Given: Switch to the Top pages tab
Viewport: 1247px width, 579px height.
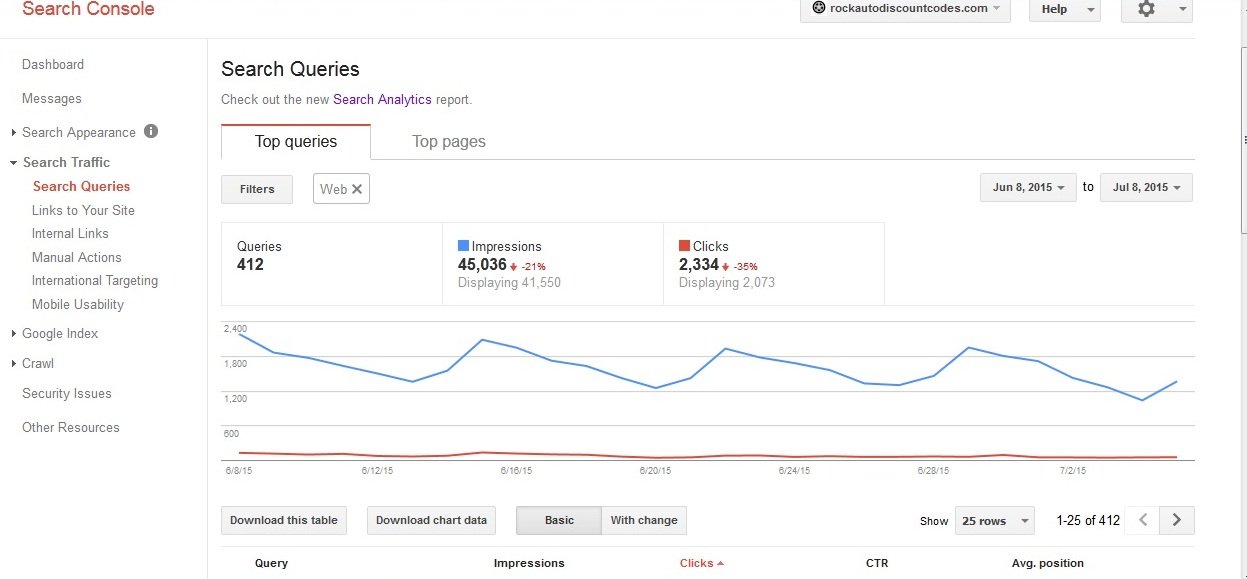Looking at the screenshot, I should pos(449,142).
